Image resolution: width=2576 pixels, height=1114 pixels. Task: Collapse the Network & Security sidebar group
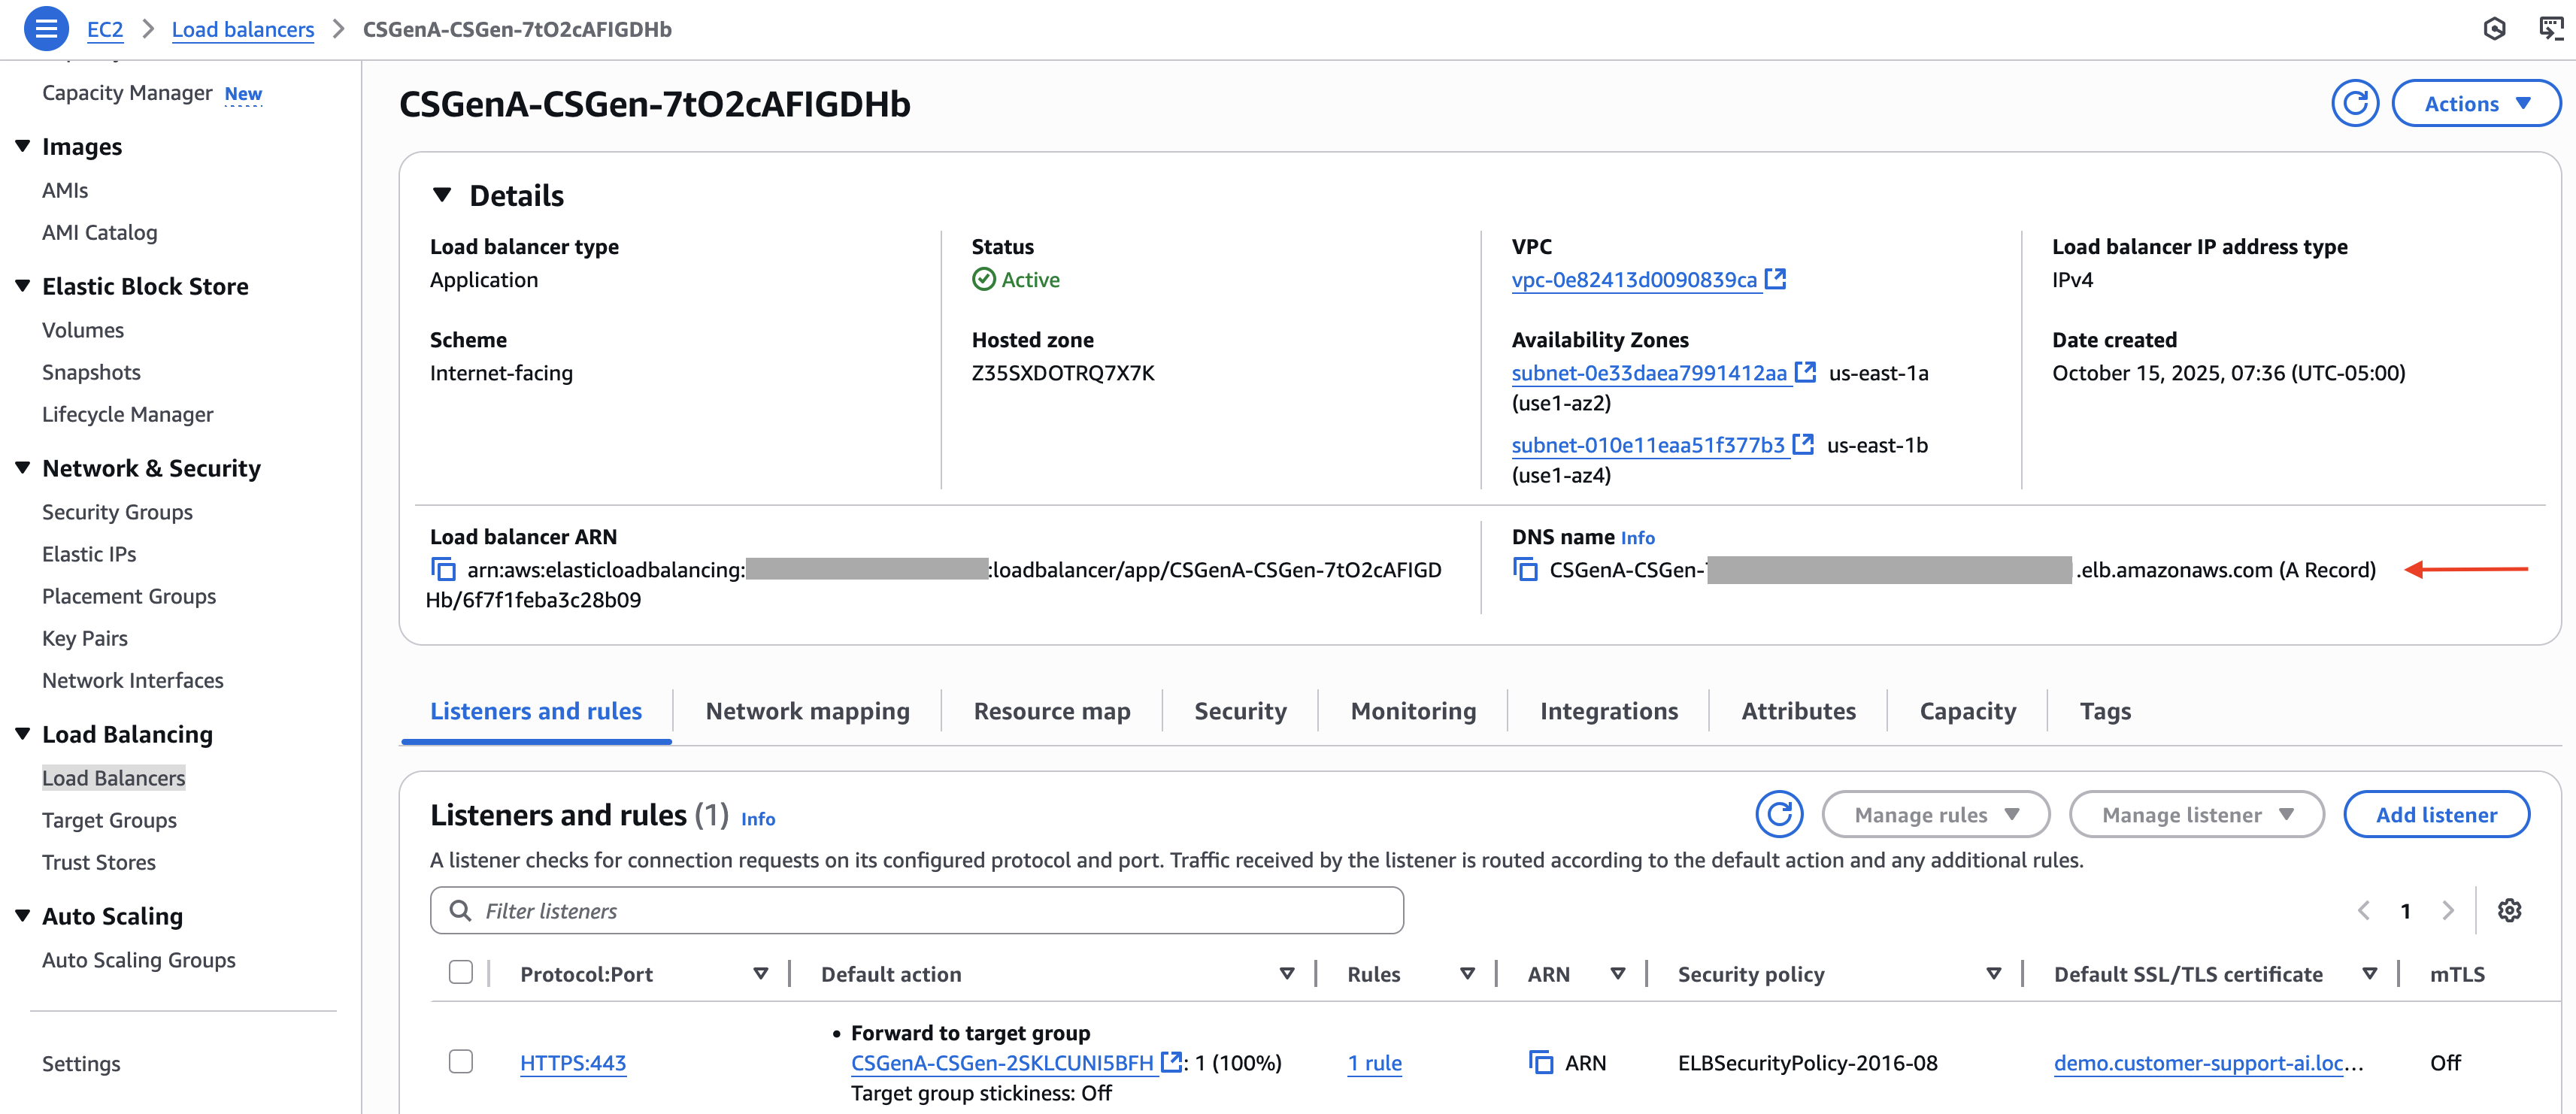[x=23, y=468]
